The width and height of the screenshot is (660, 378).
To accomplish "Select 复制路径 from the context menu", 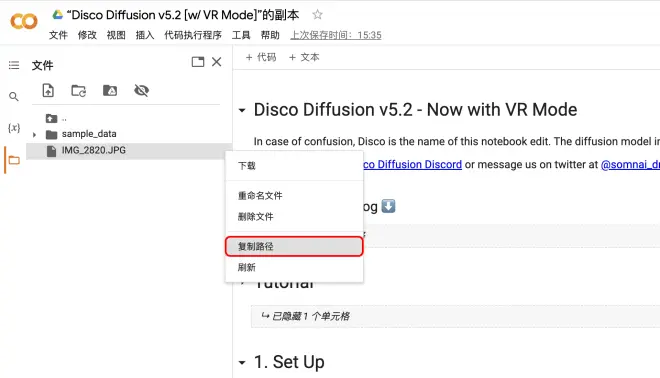I will [x=294, y=246].
